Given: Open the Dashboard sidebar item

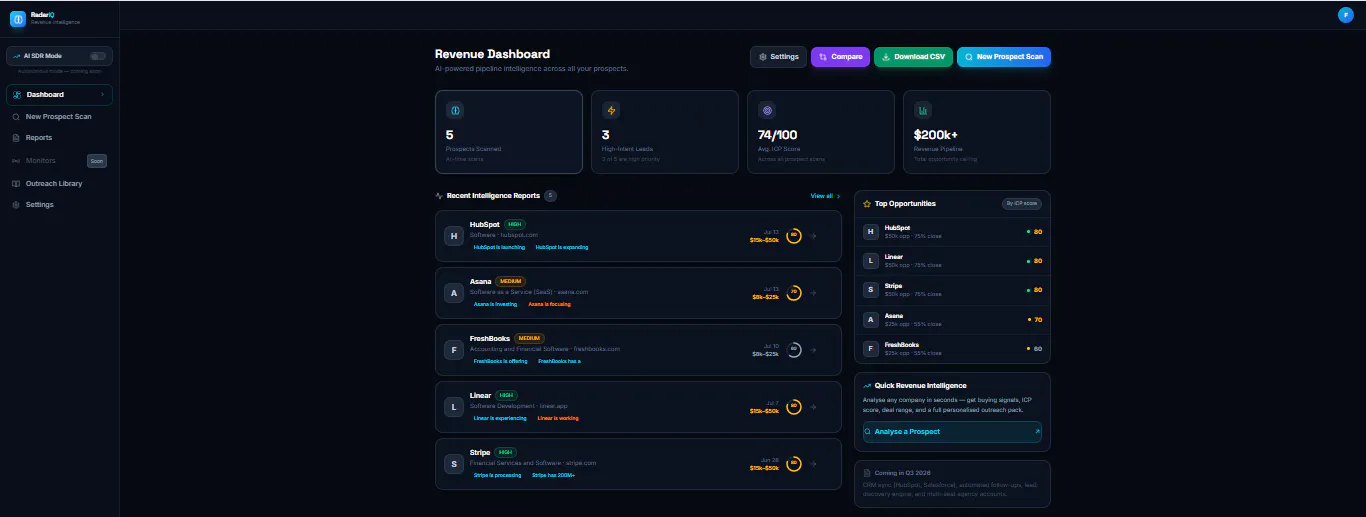Looking at the screenshot, I should pos(59,94).
